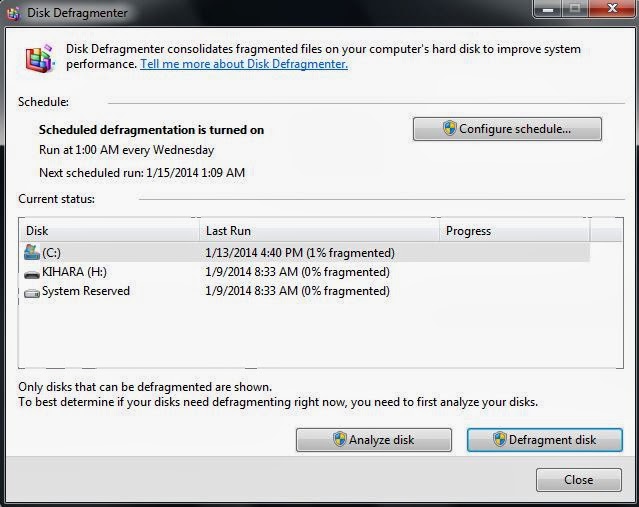Click "Scheduled defragmentation is turned on" text

[151, 130]
